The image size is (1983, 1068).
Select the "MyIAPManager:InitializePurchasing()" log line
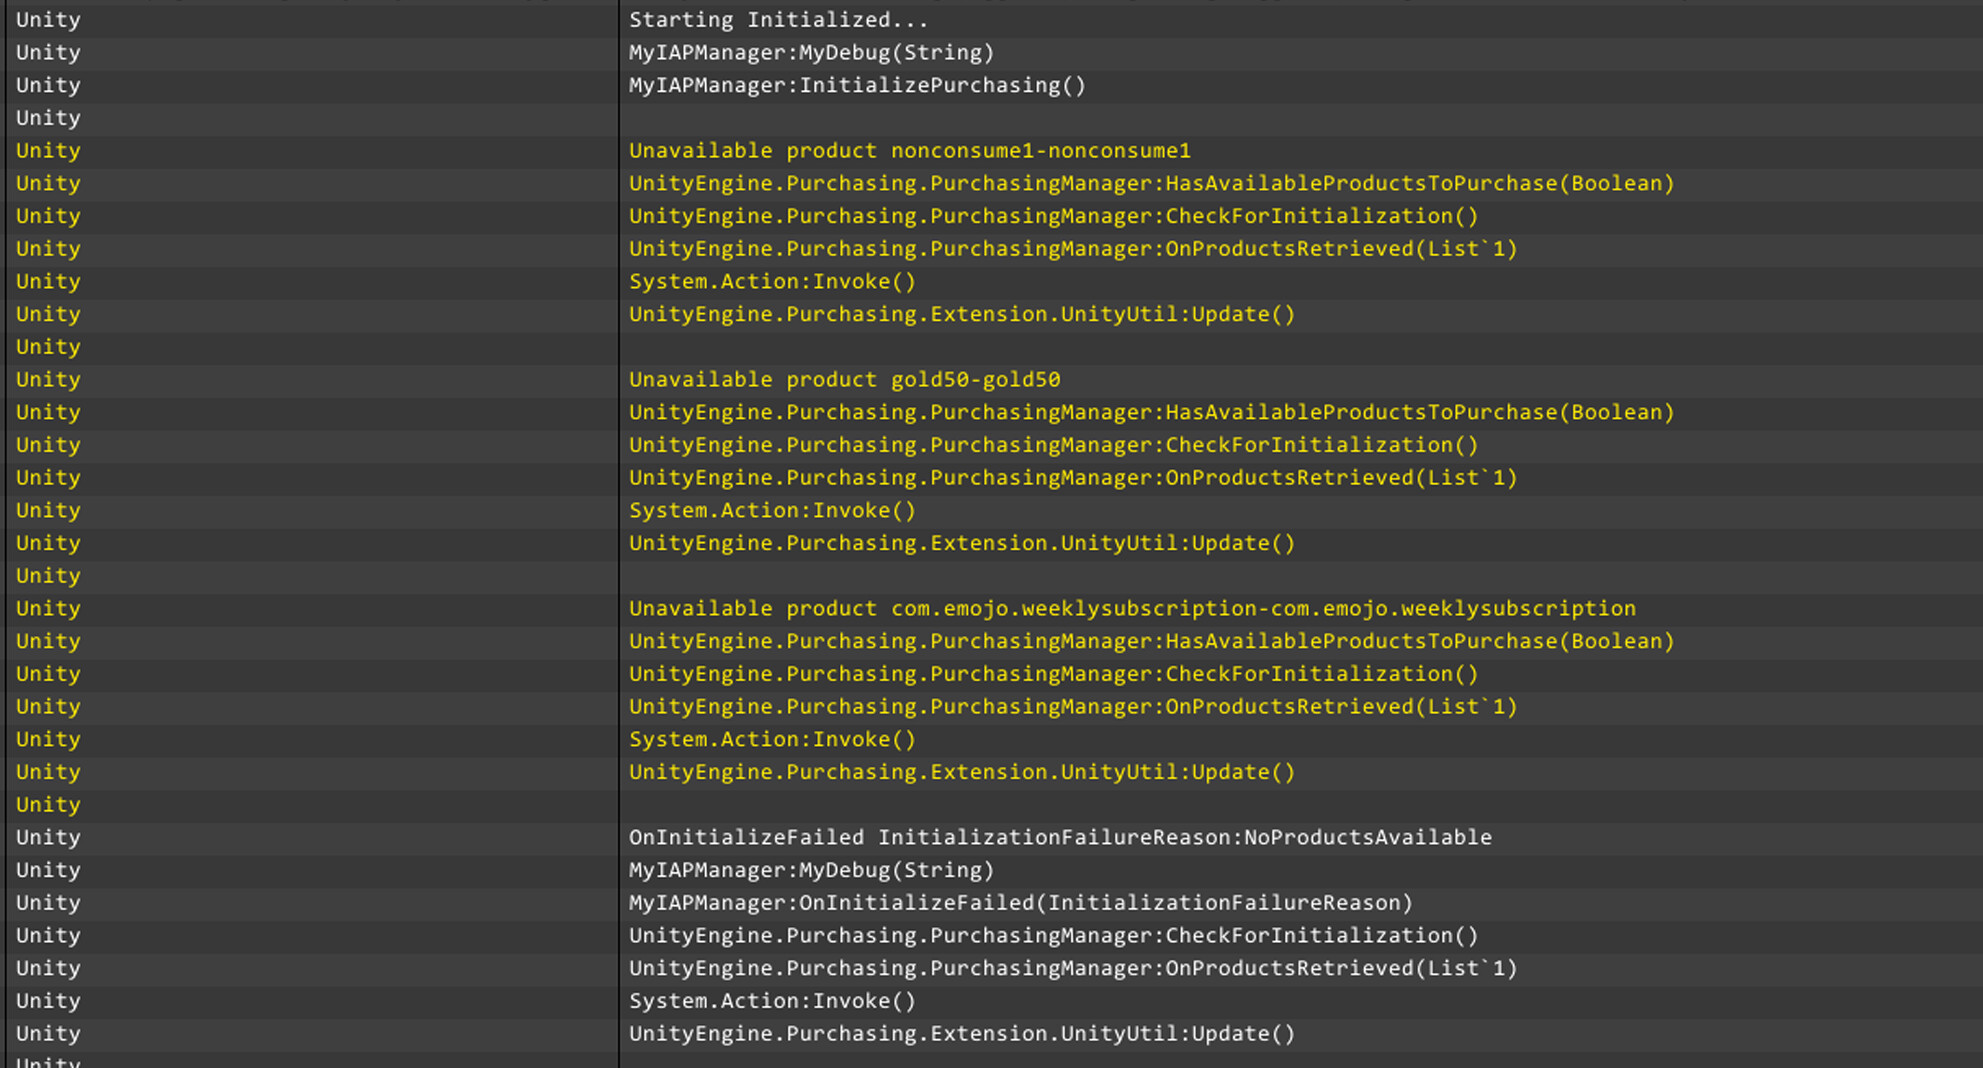857,85
